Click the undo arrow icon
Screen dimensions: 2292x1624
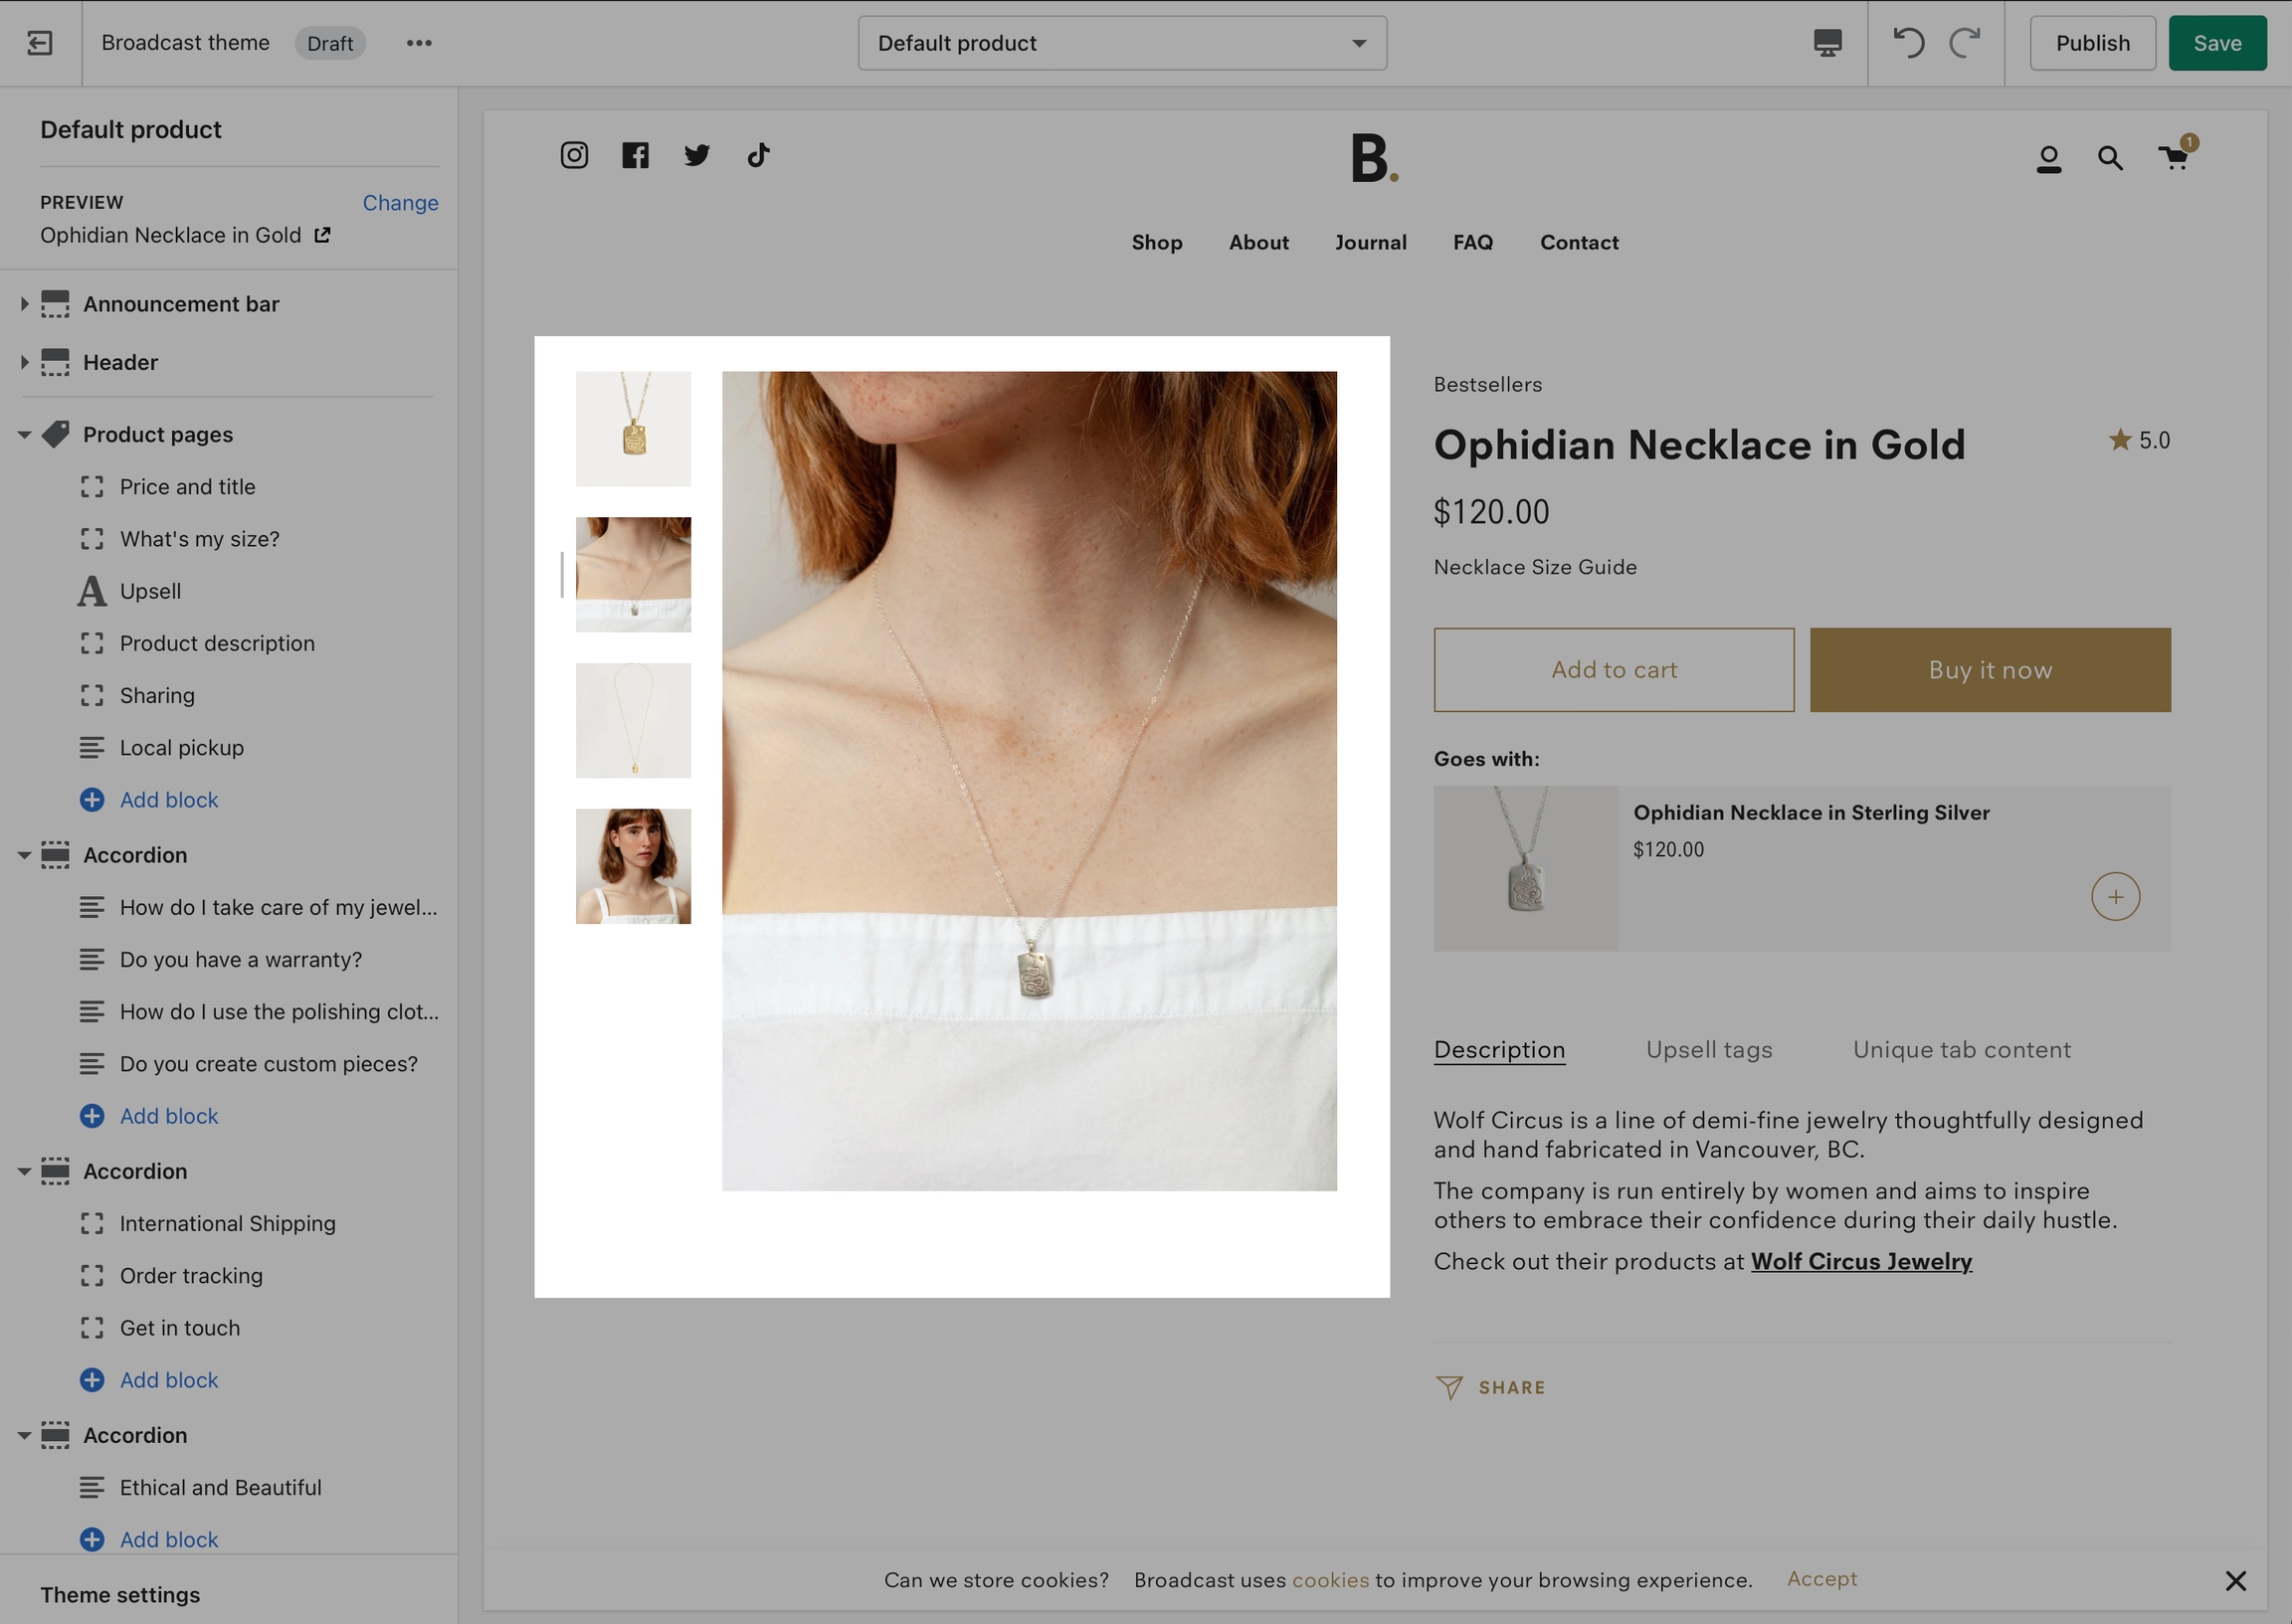tap(1908, 43)
